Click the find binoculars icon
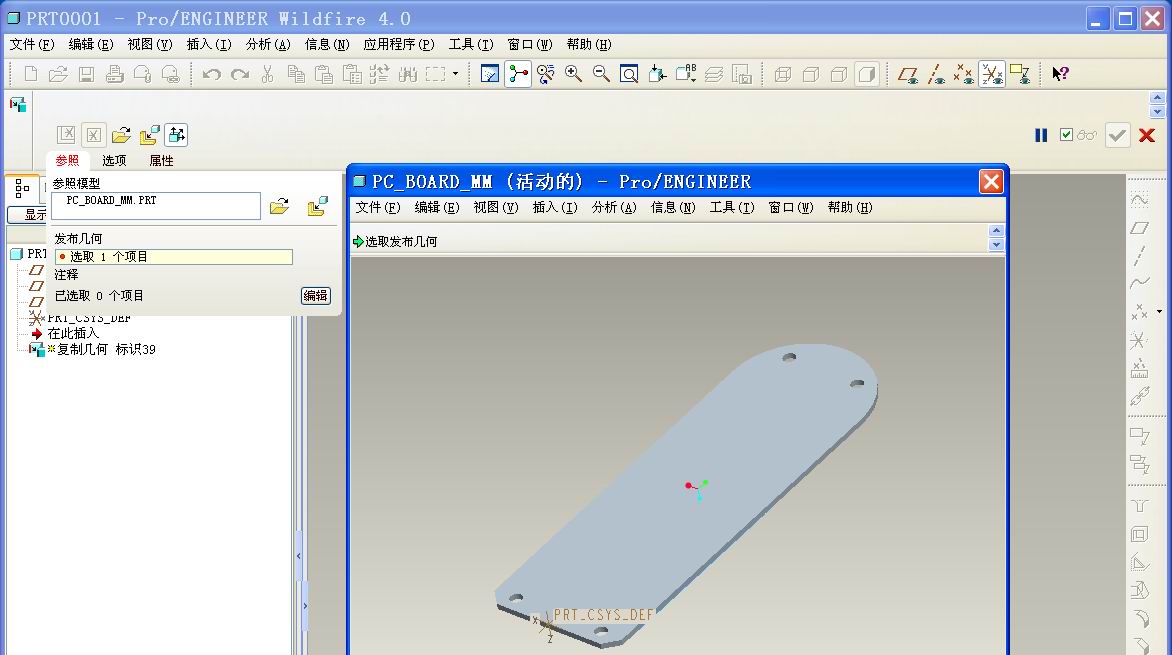The height and width of the screenshot is (655, 1172). point(407,74)
